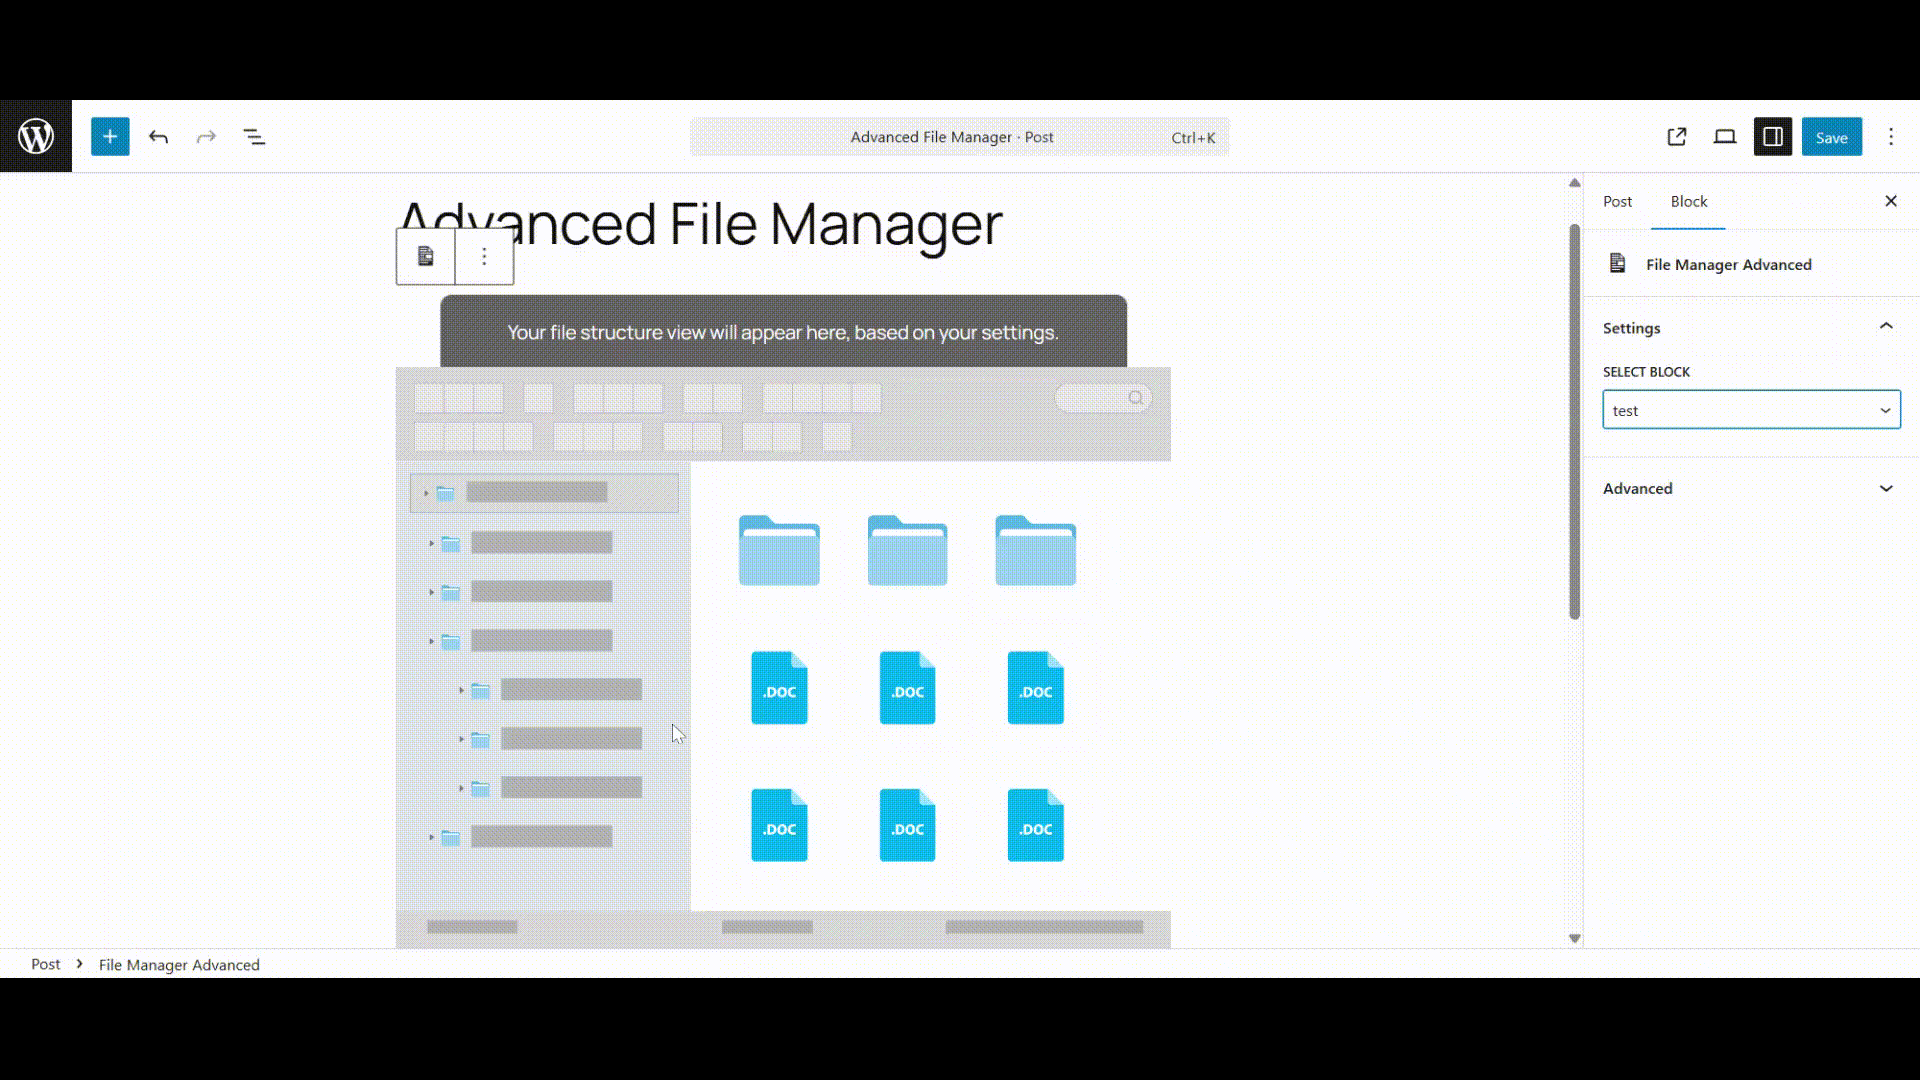Redo the last change

coord(205,136)
